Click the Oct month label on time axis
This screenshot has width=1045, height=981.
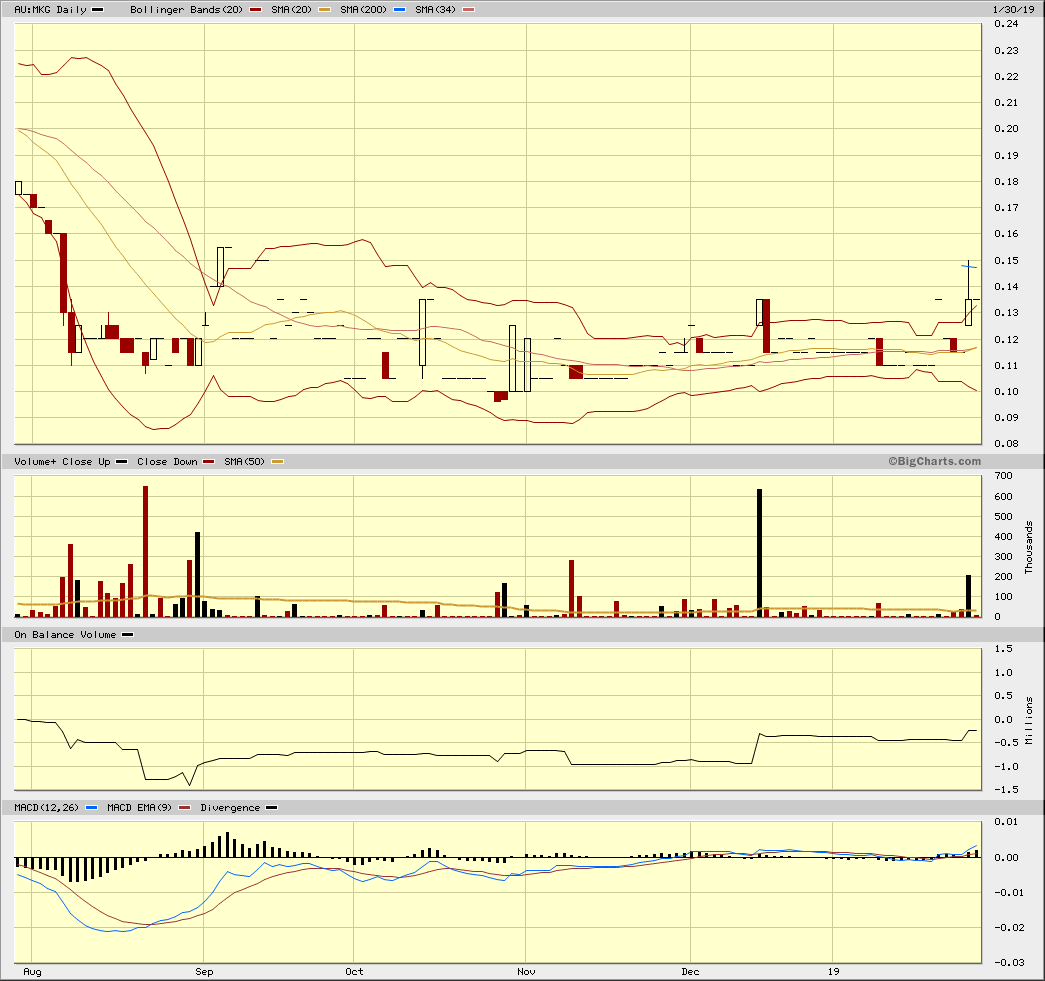click(x=354, y=972)
